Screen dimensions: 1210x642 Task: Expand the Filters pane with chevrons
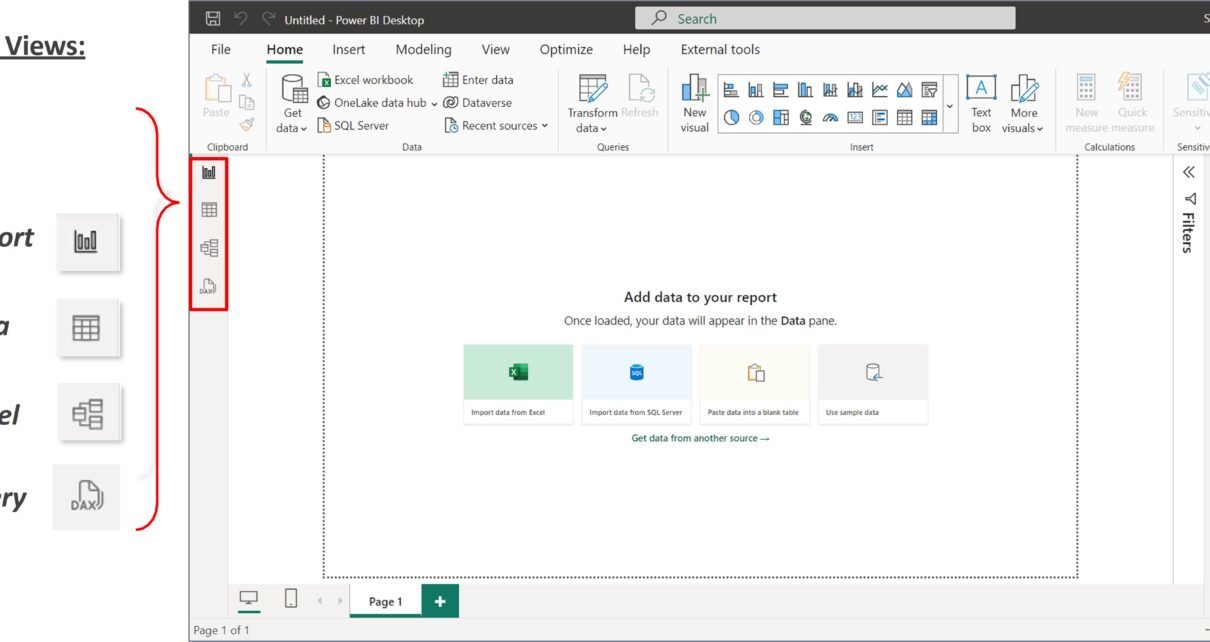coord(1189,172)
